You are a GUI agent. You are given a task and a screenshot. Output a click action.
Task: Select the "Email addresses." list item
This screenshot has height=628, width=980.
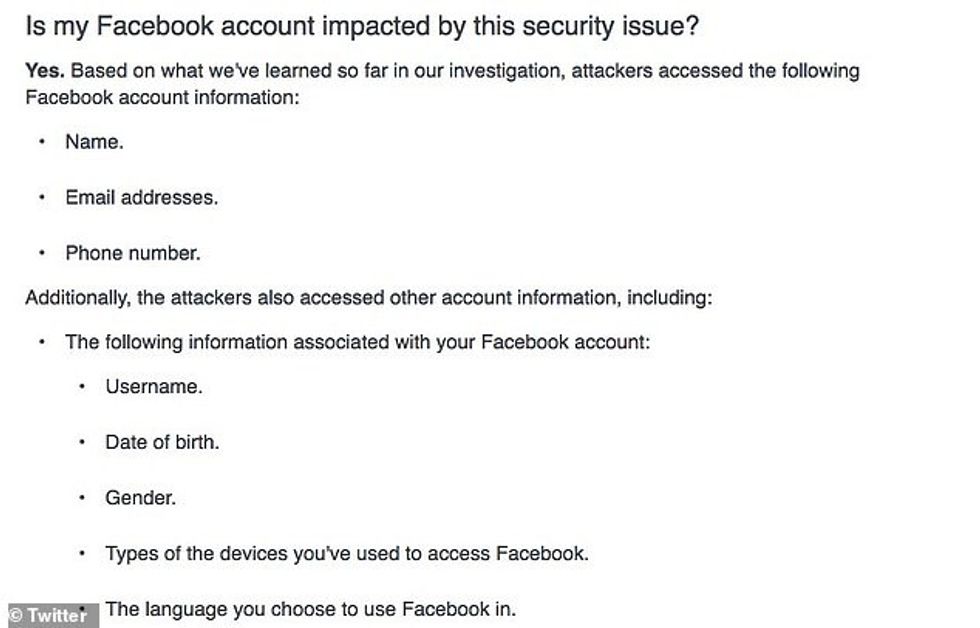141,198
